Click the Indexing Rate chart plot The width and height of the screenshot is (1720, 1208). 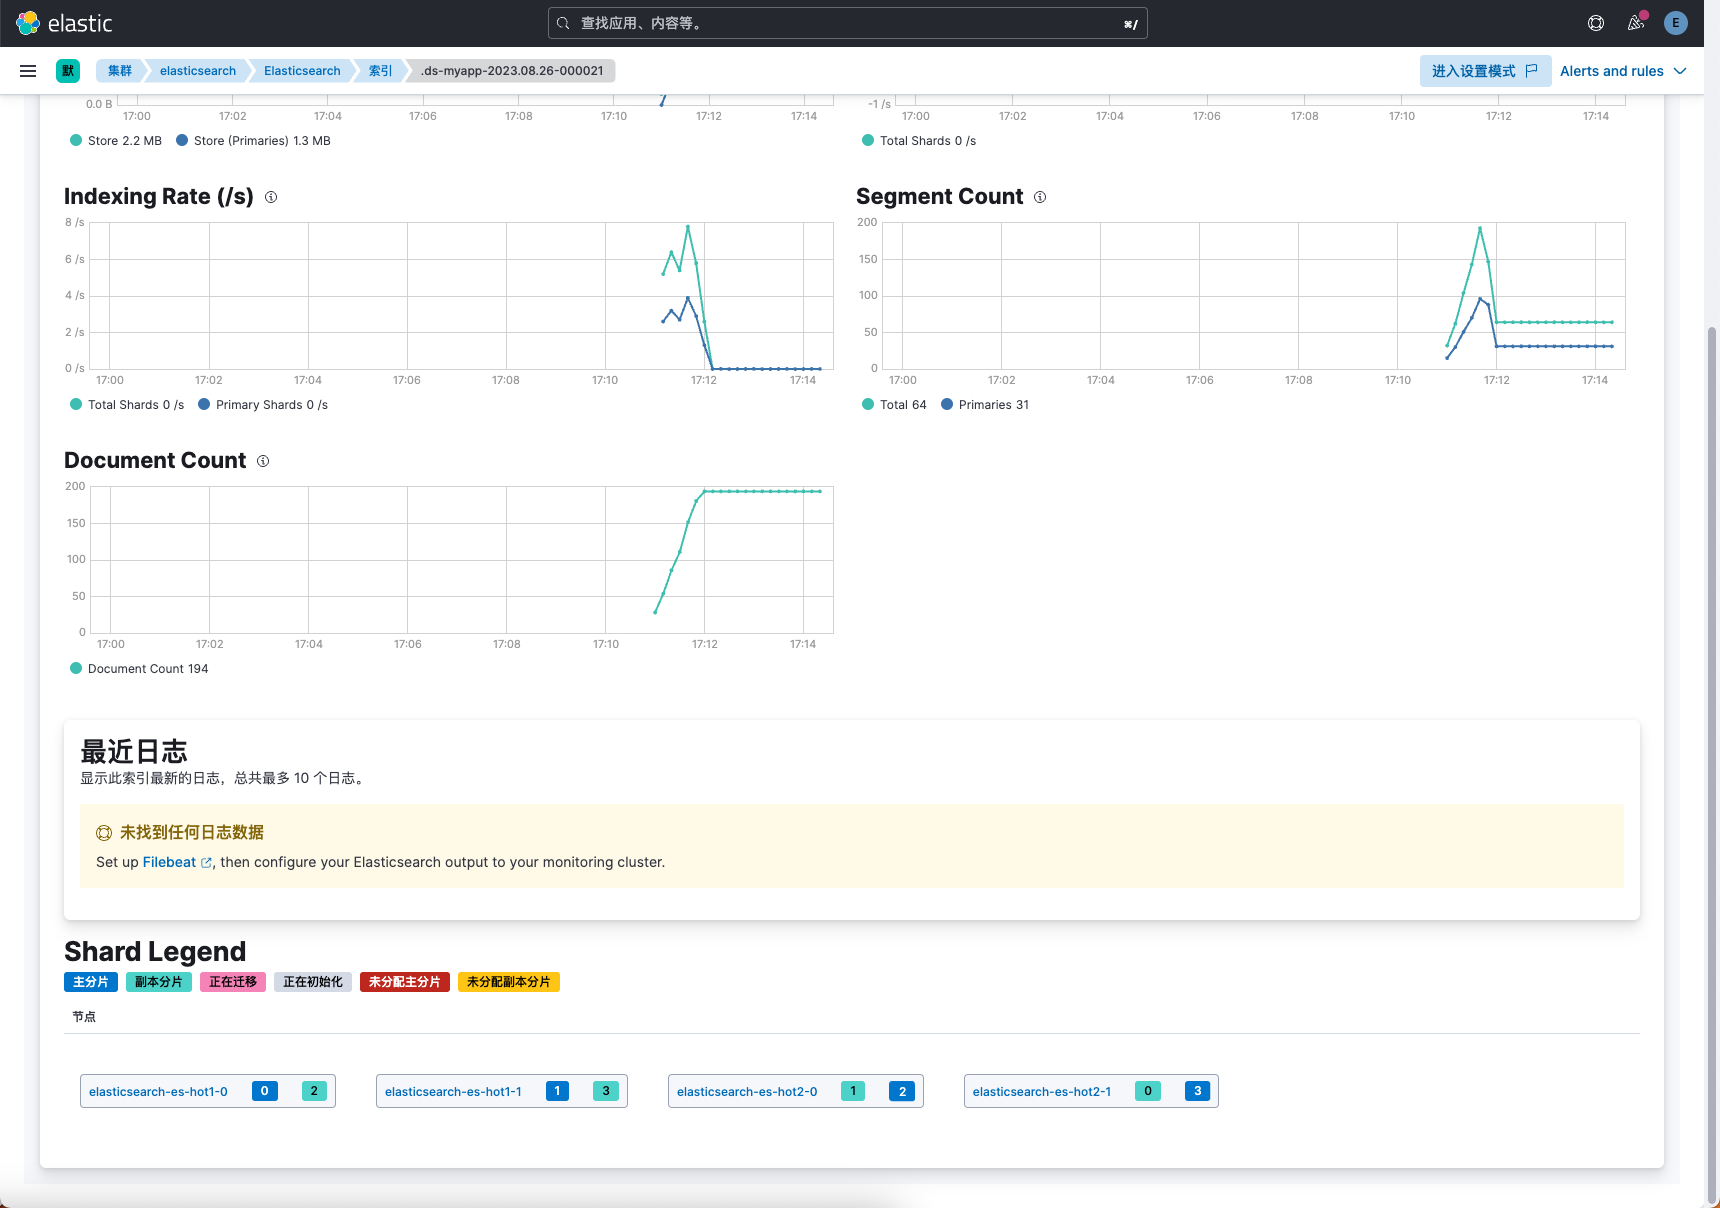click(x=461, y=296)
